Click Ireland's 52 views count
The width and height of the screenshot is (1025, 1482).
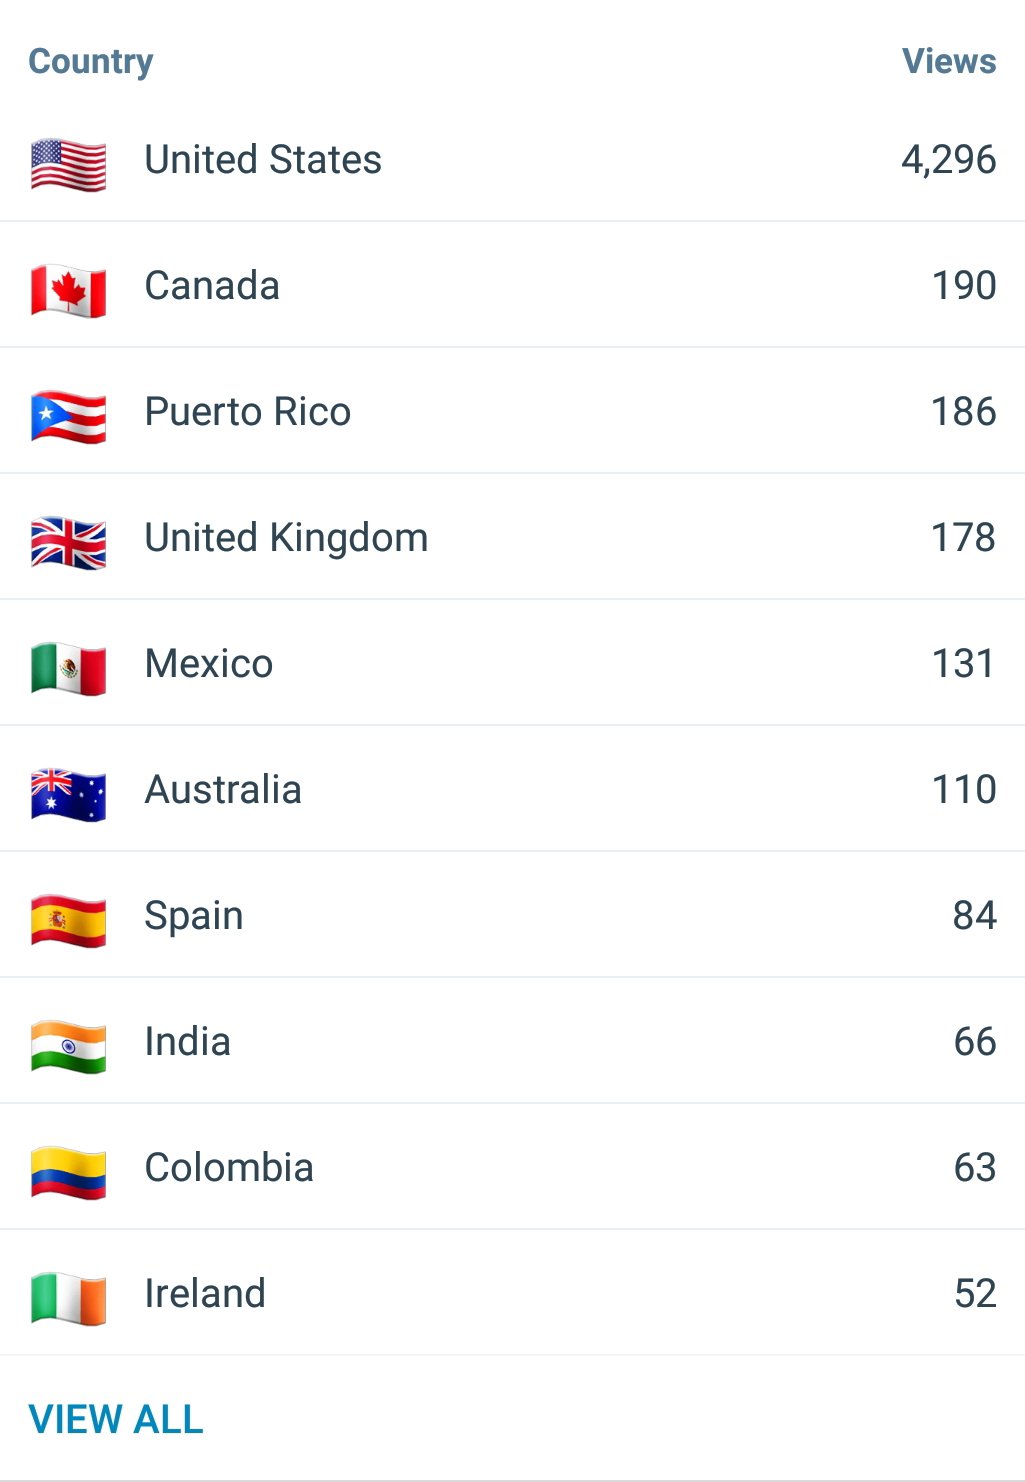pos(975,1294)
